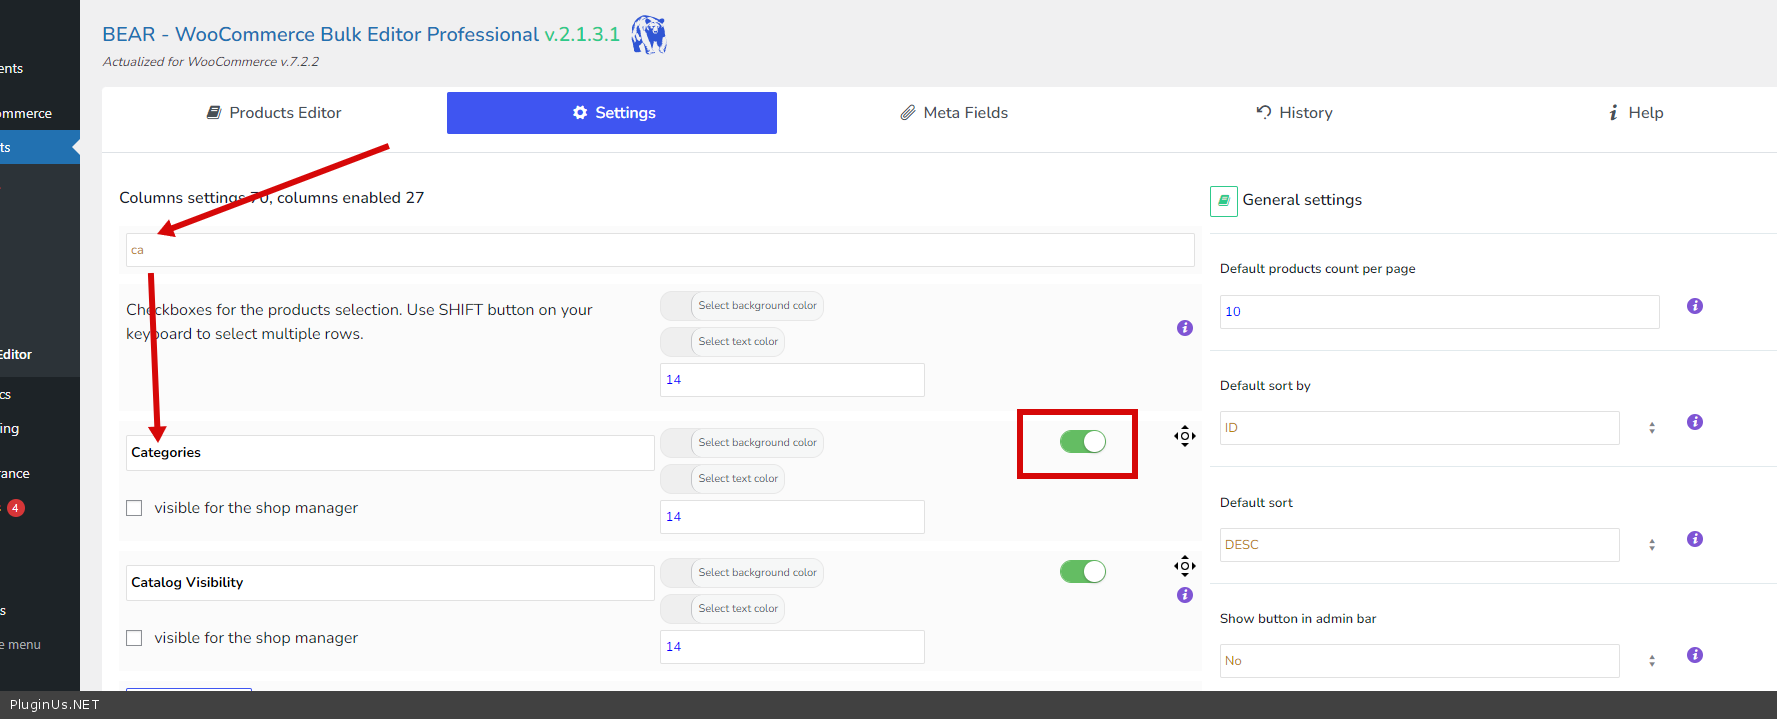Click info icon beside Show button in admin bar
Screen dimensions: 1777x719
pyautogui.click(x=1694, y=655)
